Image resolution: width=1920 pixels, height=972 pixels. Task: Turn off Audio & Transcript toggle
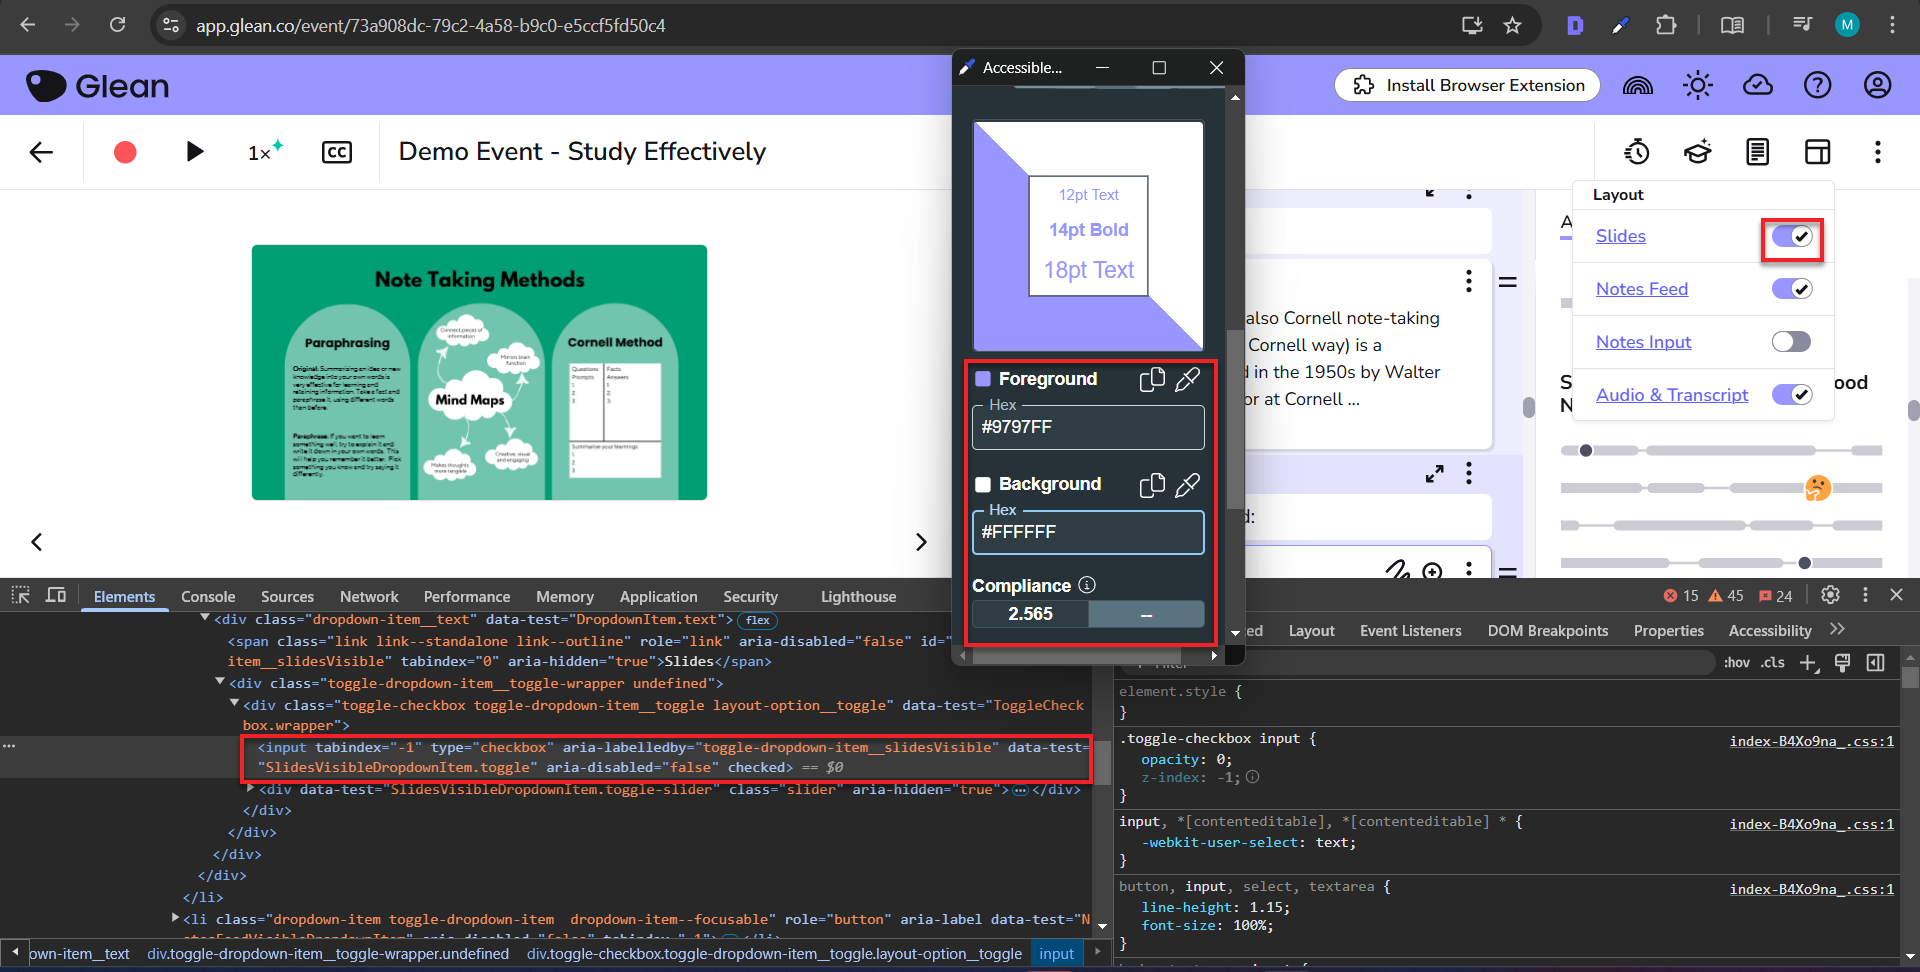point(1791,395)
